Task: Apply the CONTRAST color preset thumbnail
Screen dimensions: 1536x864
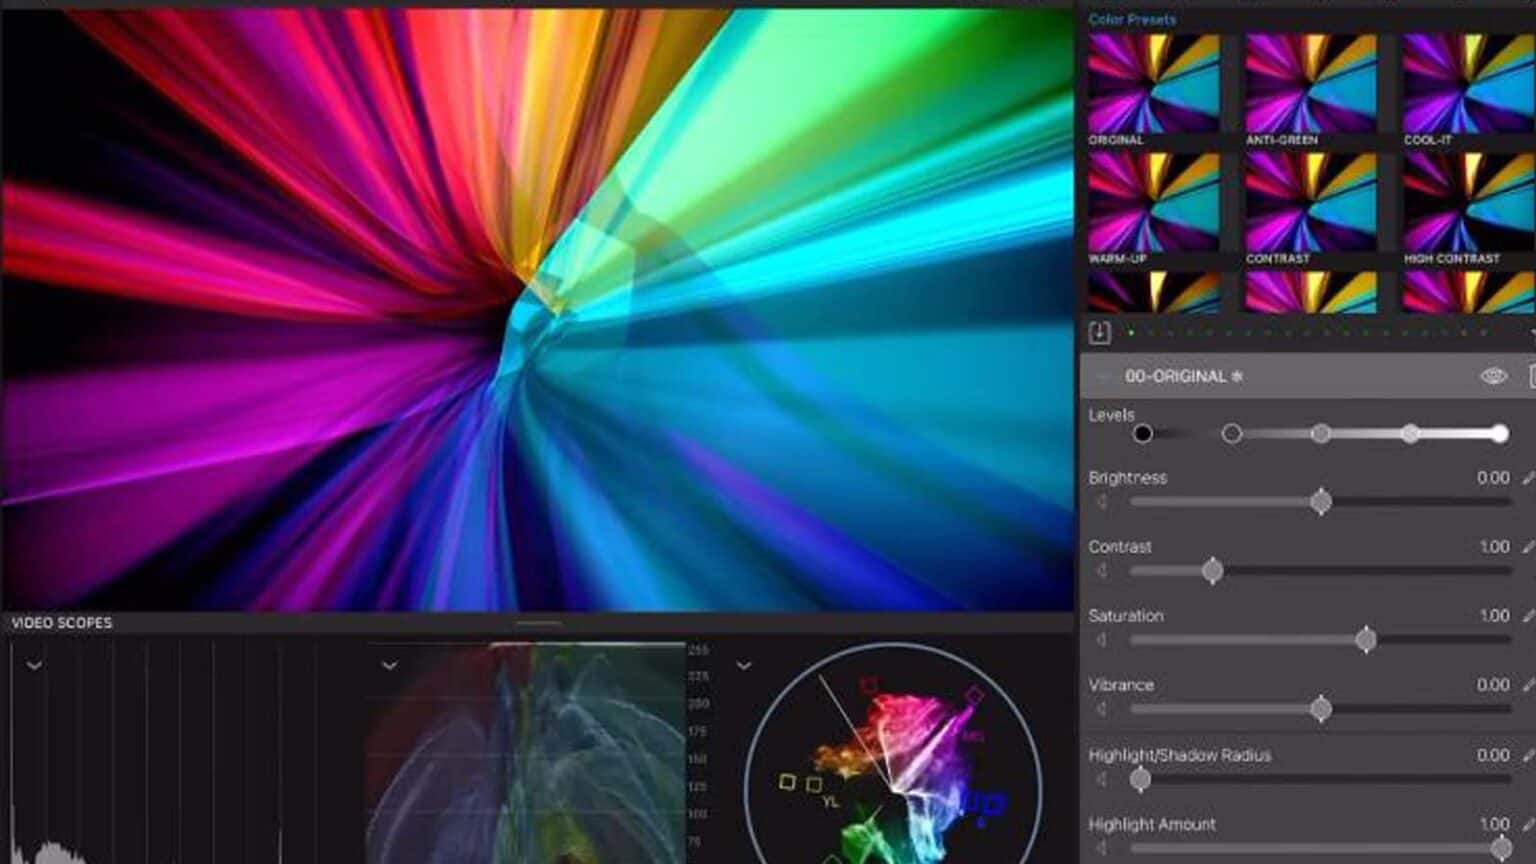Action: point(1311,202)
